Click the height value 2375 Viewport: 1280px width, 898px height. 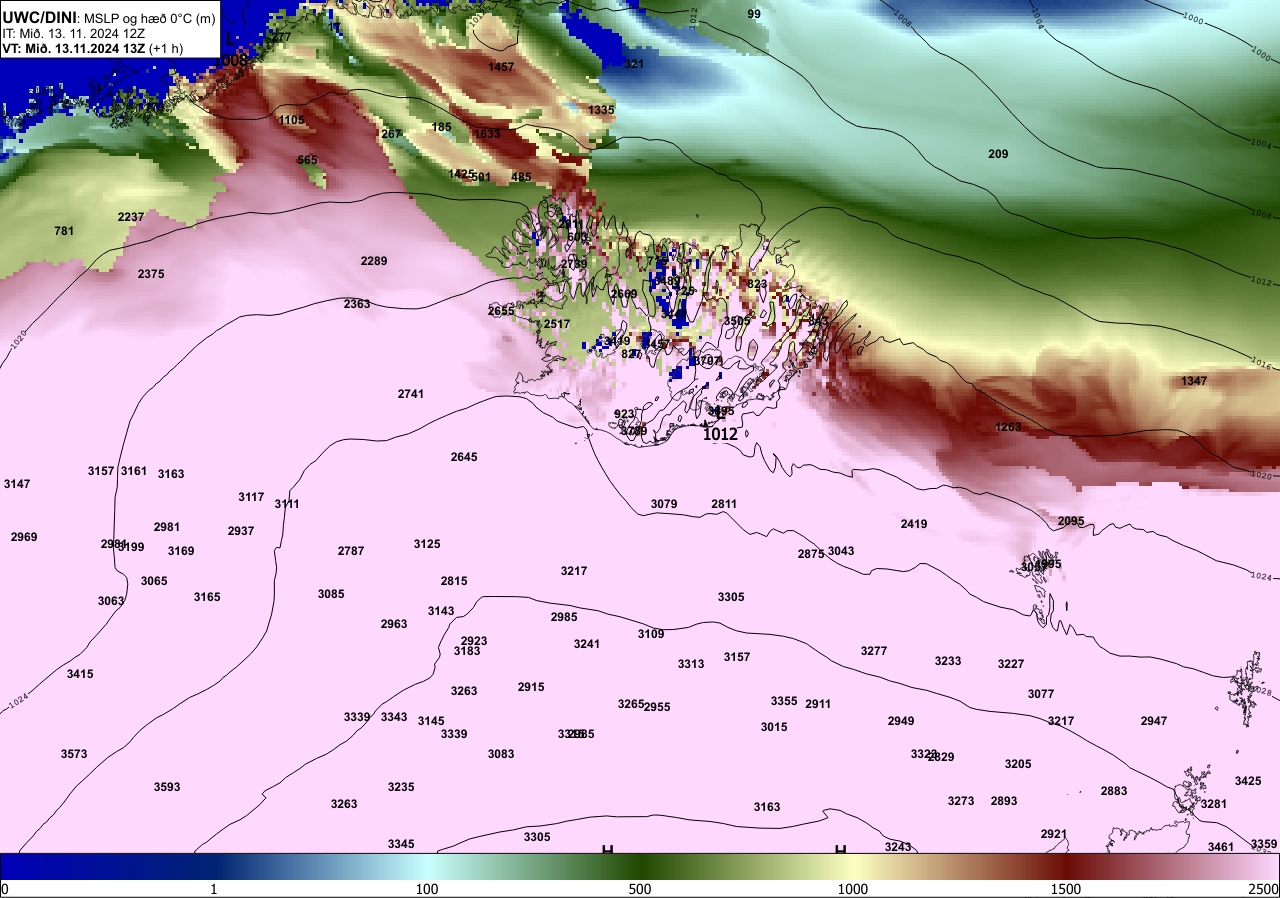click(x=151, y=274)
